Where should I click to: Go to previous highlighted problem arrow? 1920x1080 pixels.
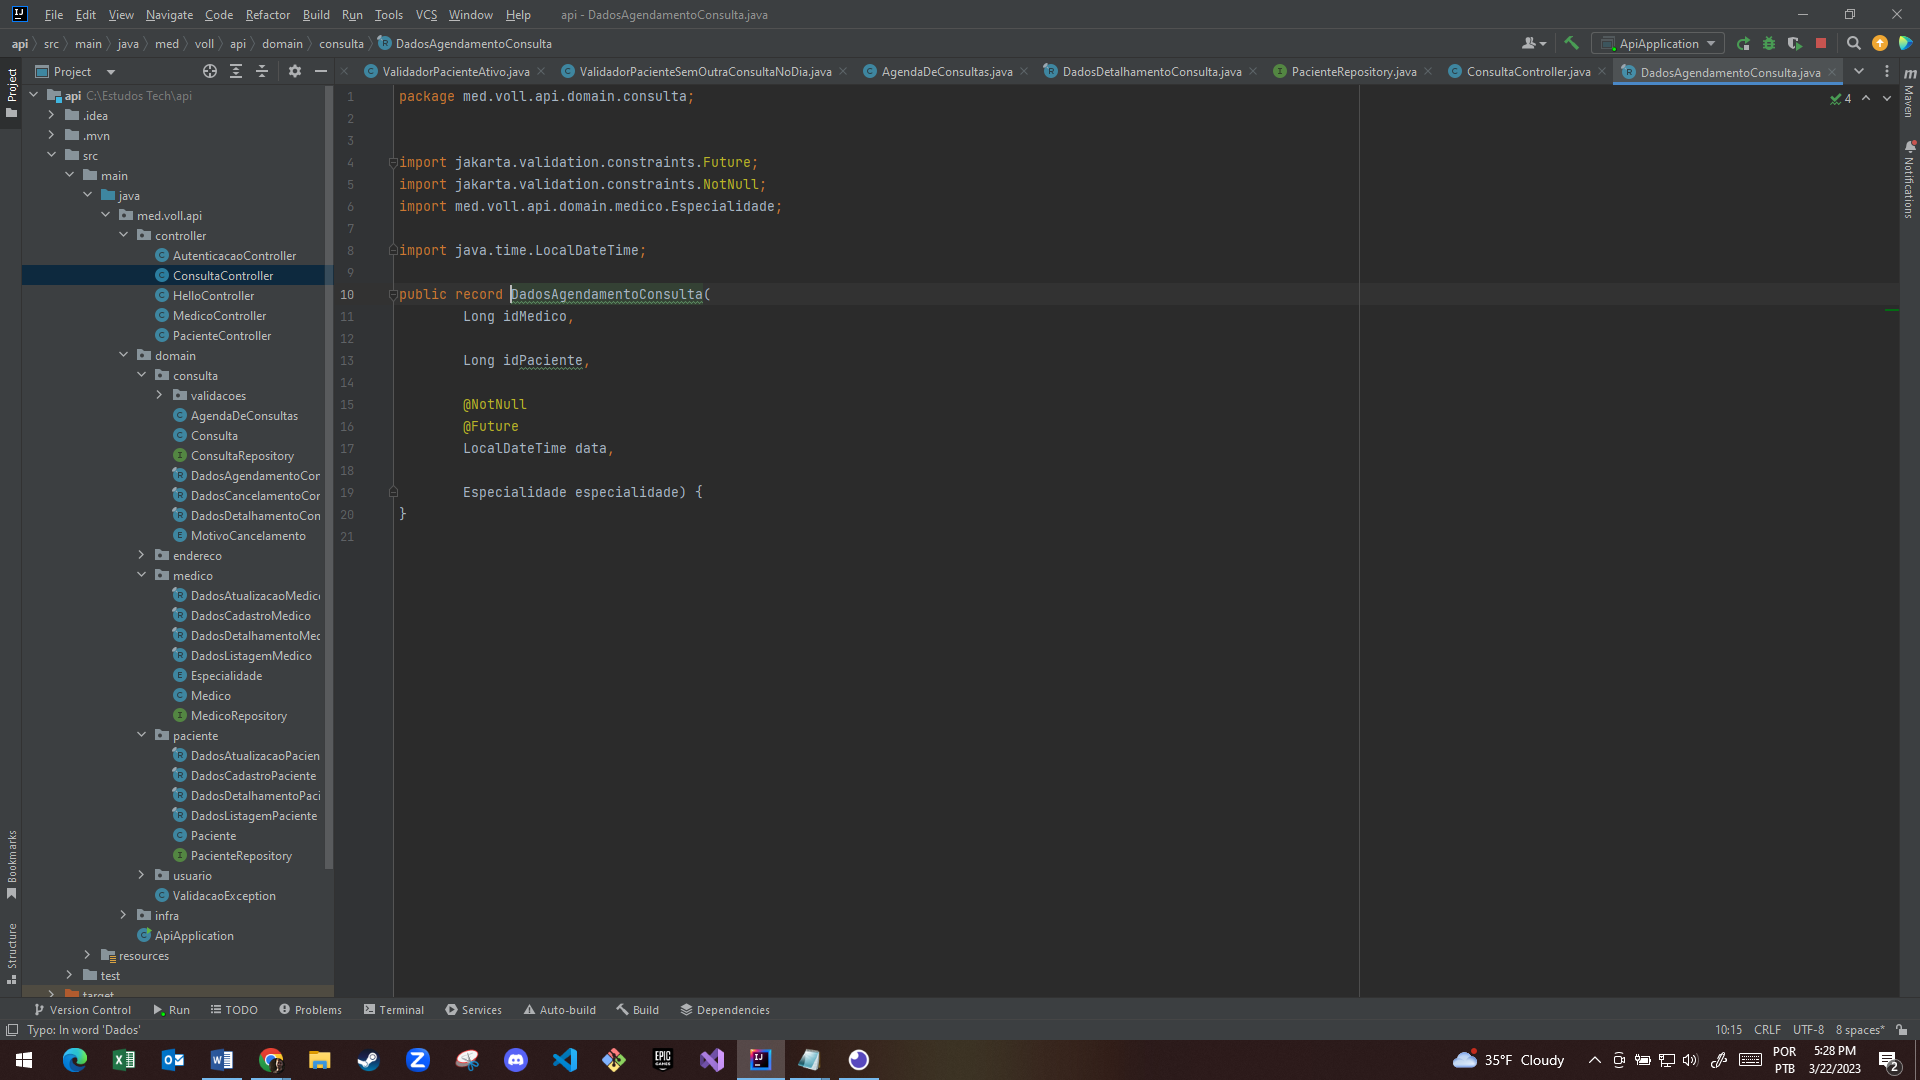point(1866,98)
